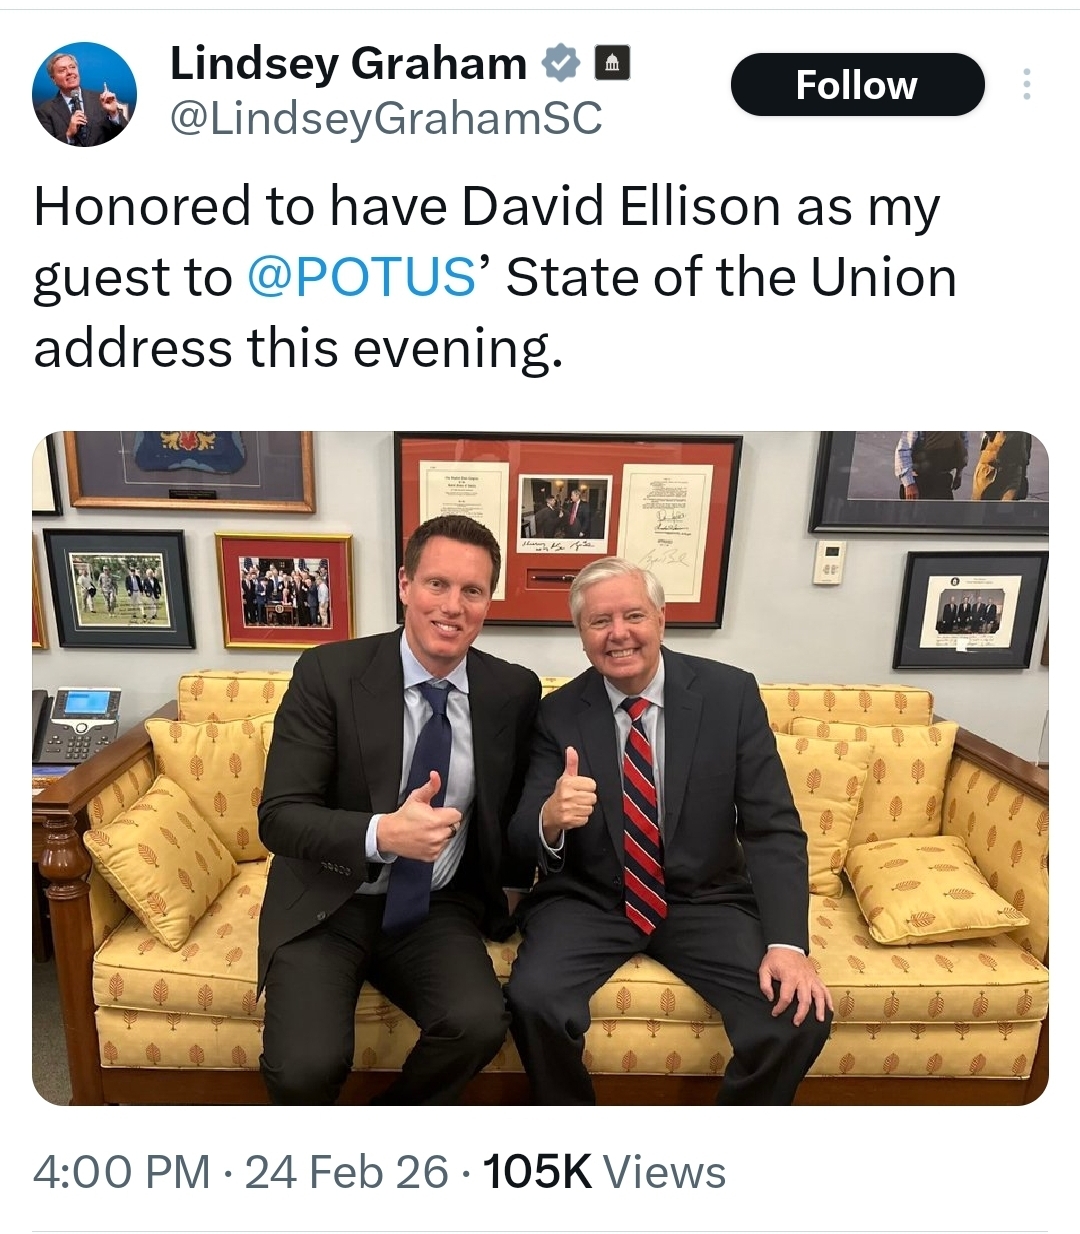The width and height of the screenshot is (1080, 1234).
Task: Open the @LindseyGrahamSC handle link
Action: coord(386,119)
